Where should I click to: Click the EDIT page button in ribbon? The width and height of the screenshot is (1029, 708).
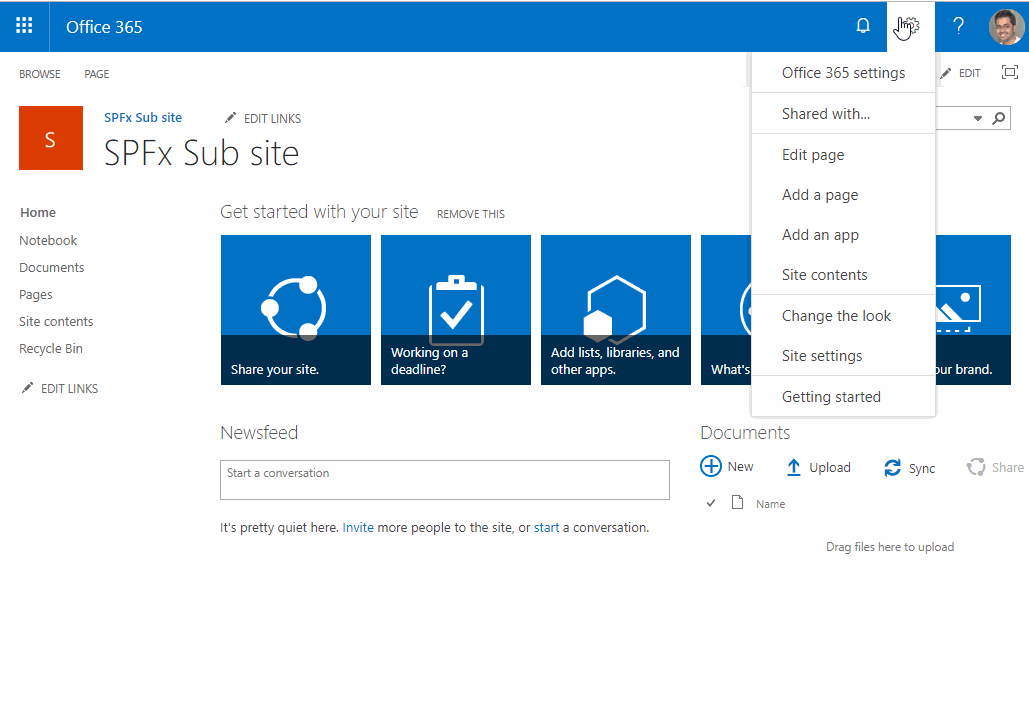961,73
